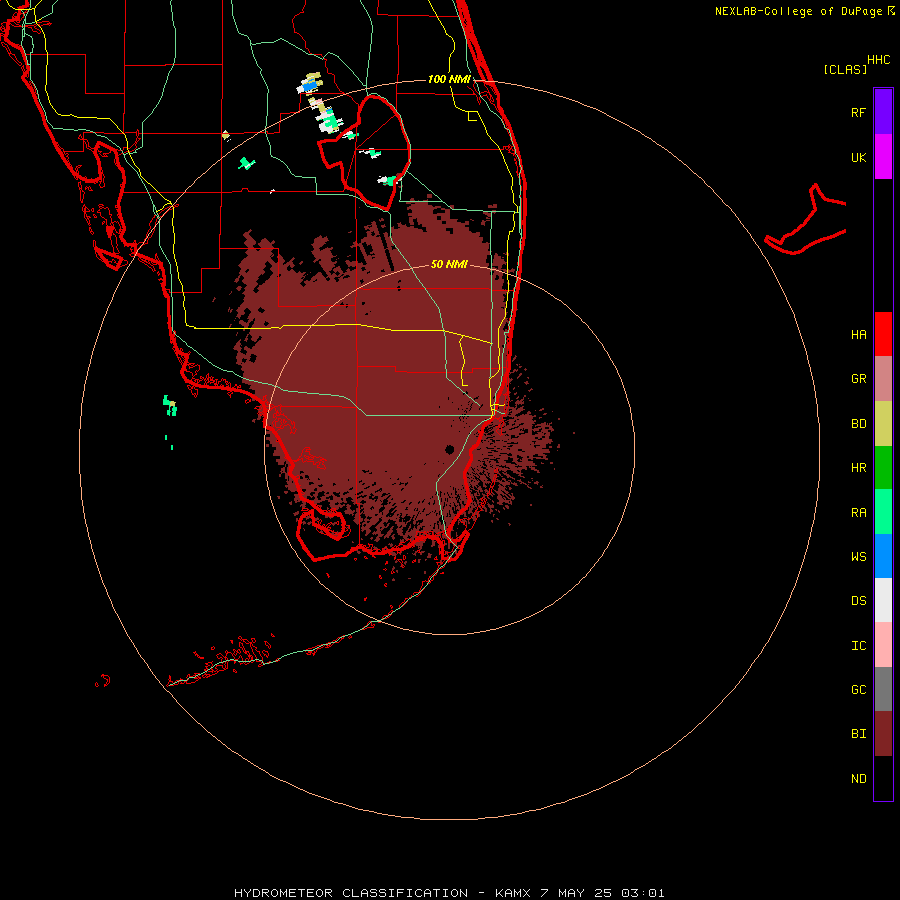
Task: Click the UK legend label
Action: (859, 157)
